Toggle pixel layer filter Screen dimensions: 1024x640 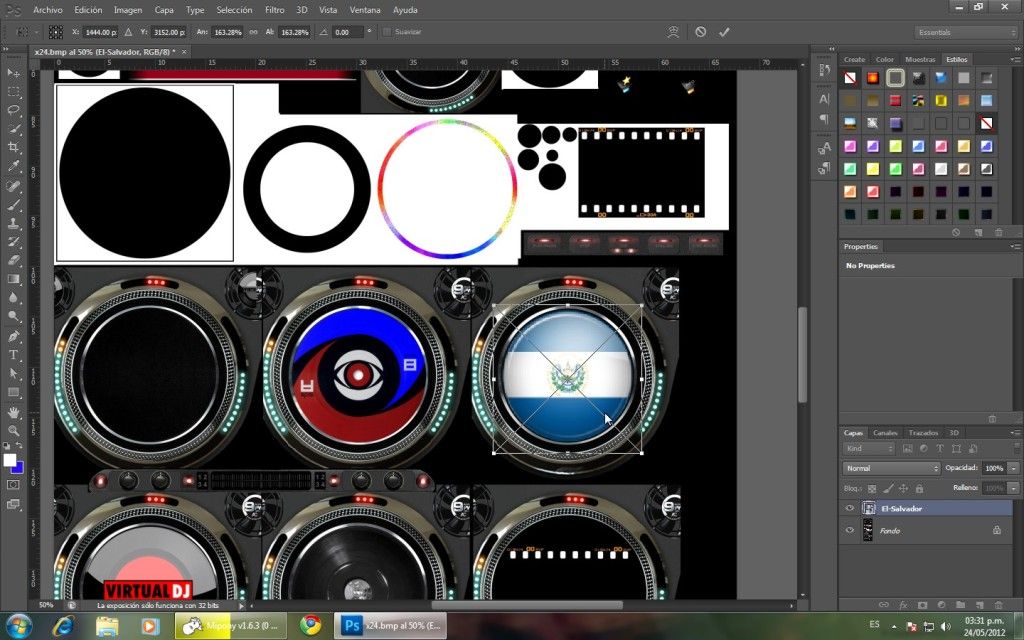(908, 449)
